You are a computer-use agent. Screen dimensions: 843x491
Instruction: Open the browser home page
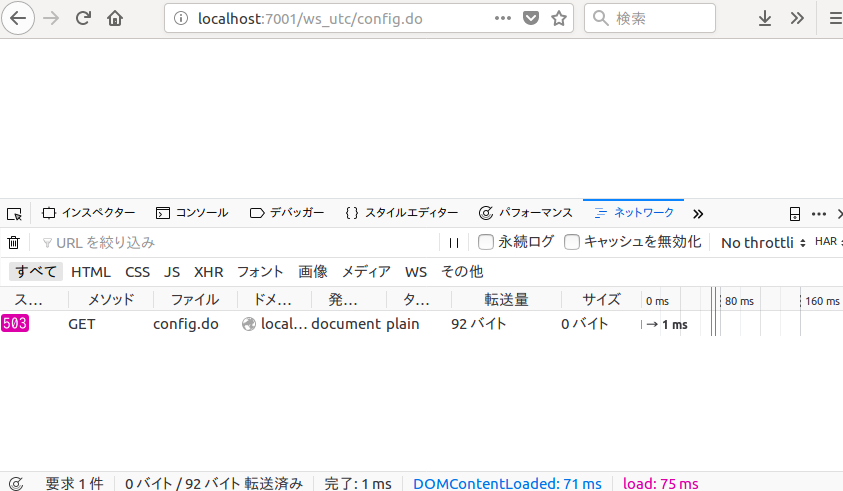pos(115,18)
